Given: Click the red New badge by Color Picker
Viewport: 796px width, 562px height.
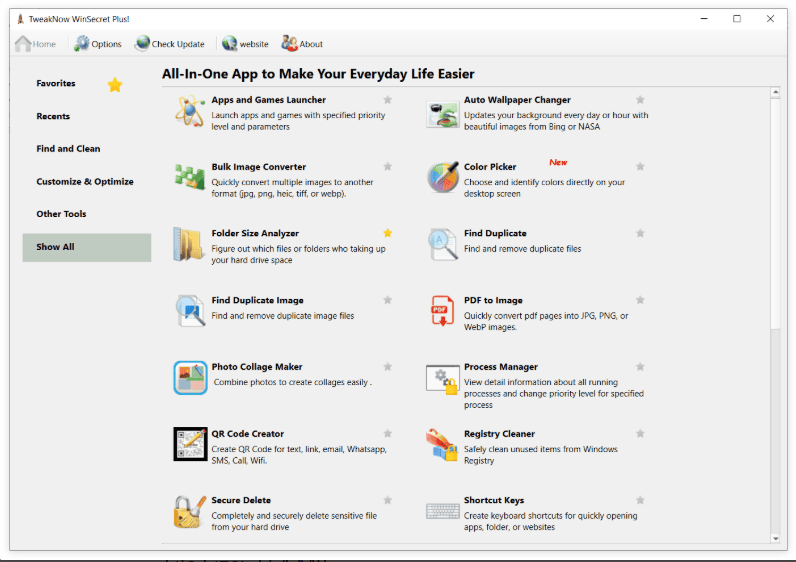Looking at the screenshot, I should coord(558,162).
